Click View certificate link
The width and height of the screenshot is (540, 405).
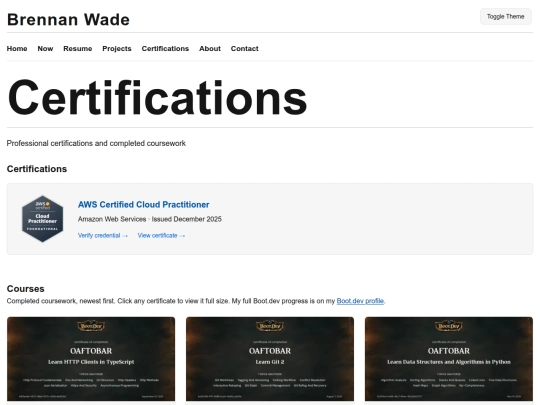tap(161, 236)
